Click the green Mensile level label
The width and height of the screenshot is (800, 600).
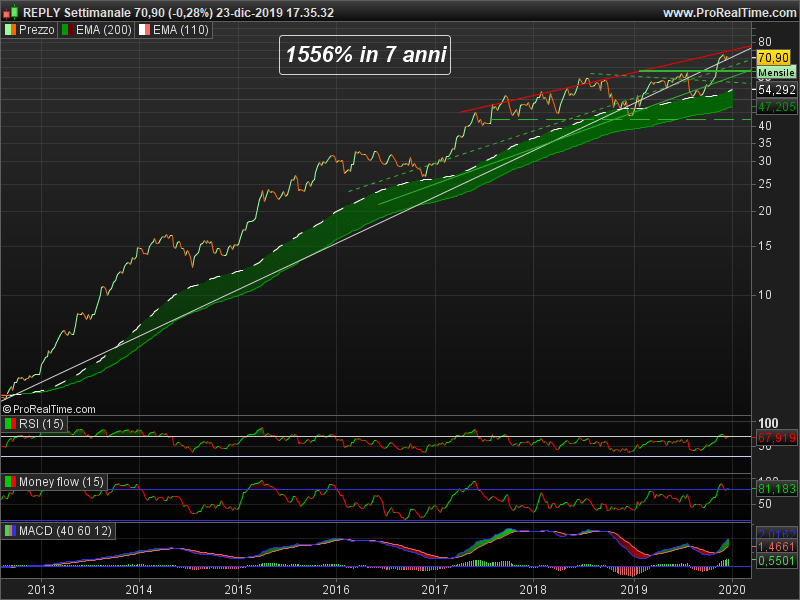777,74
